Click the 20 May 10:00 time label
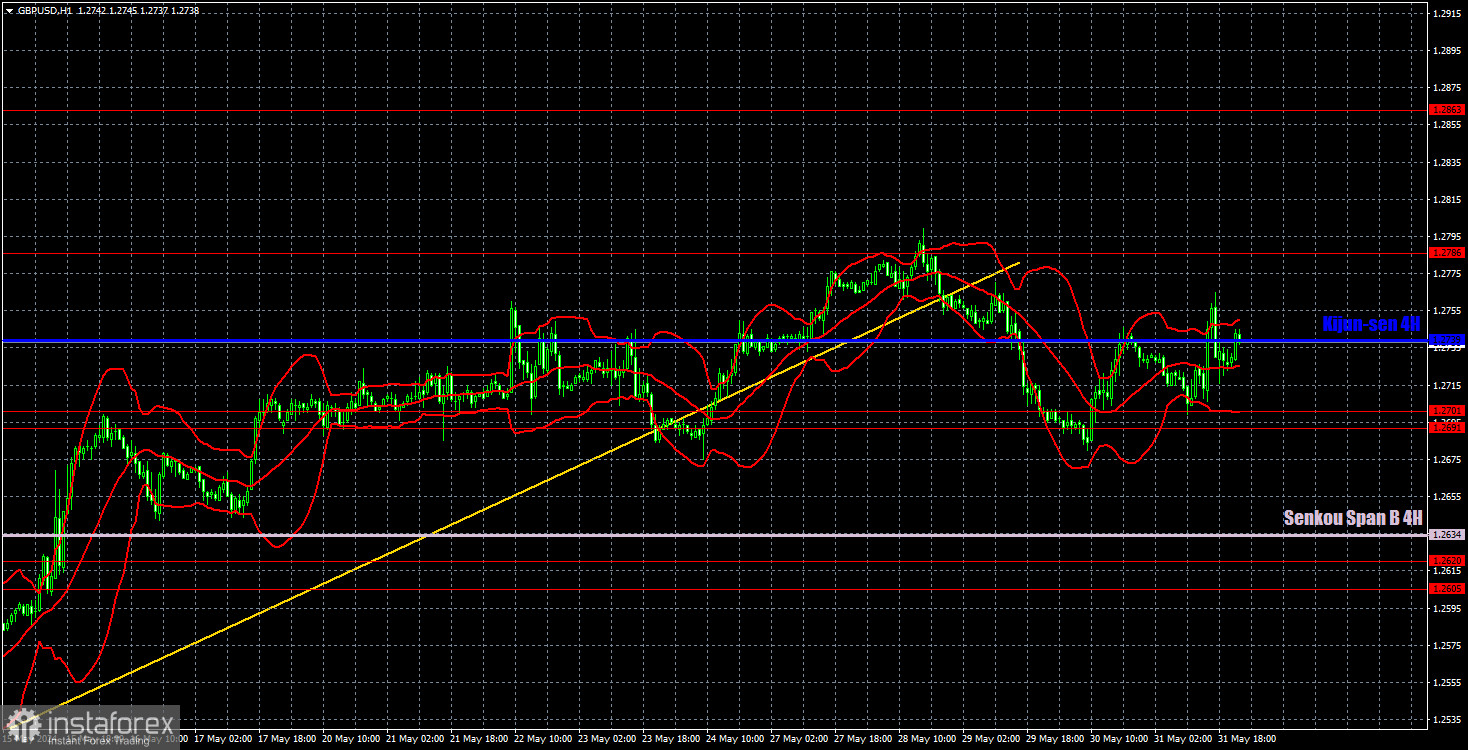The image size is (1468, 750). click(x=350, y=741)
